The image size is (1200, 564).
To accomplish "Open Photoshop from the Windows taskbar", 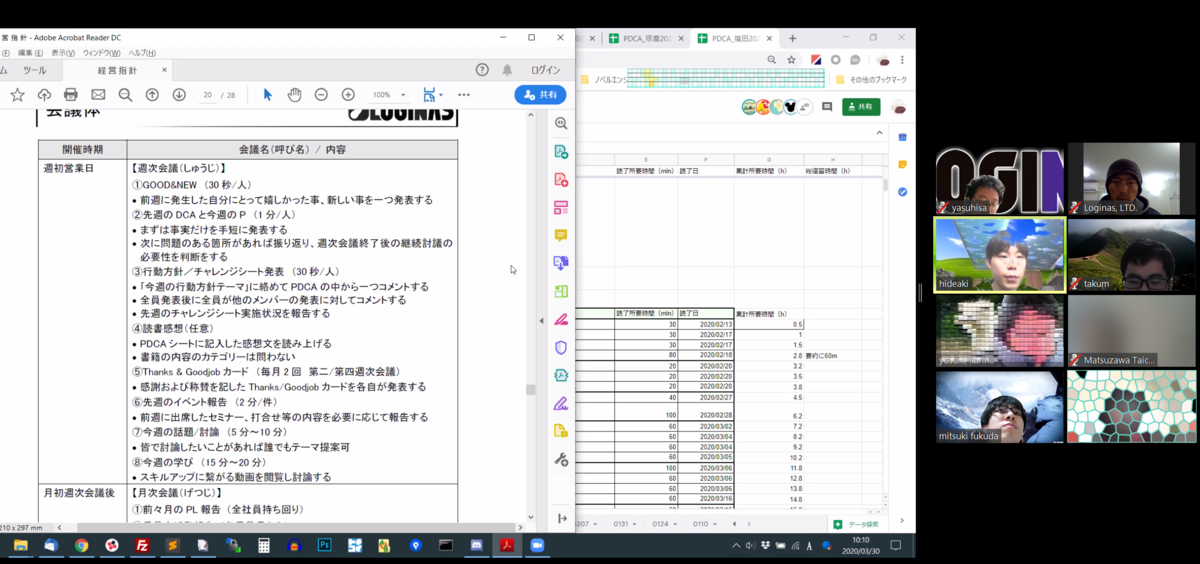I will (x=324, y=546).
